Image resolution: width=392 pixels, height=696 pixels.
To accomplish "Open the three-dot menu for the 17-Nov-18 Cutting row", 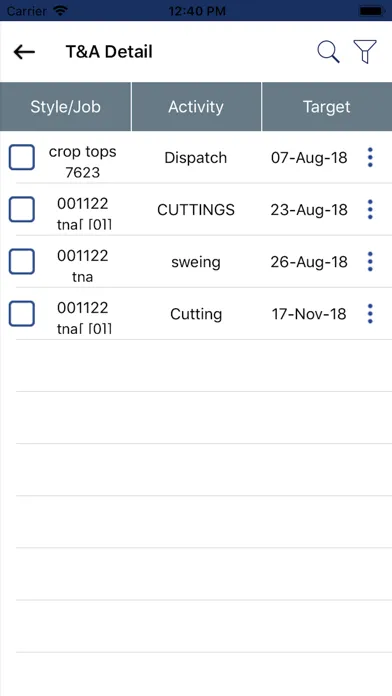I will tap(370, 314).
